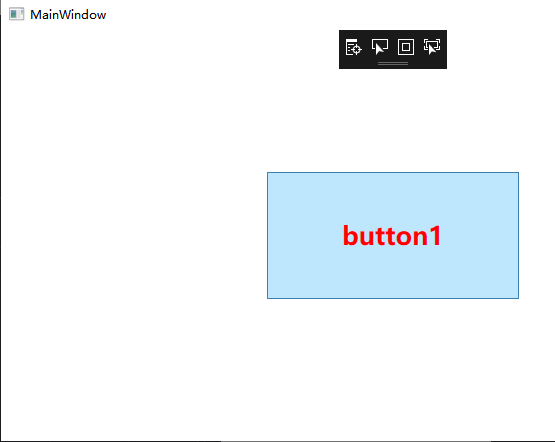The width and height of the screenshot is (555, 442).
Task: Click the dashed-frame cursor focus tracking icon
Action: click(432, 47)
